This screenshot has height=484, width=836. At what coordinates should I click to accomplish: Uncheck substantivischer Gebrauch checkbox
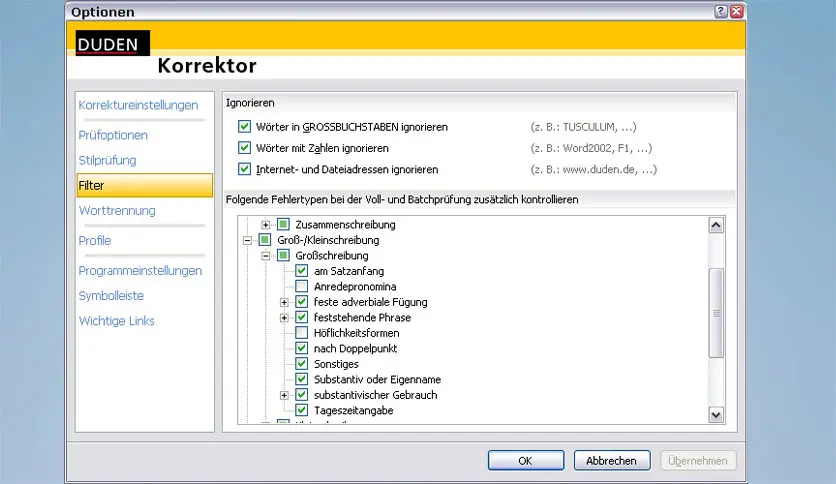[x=302, y=394]
